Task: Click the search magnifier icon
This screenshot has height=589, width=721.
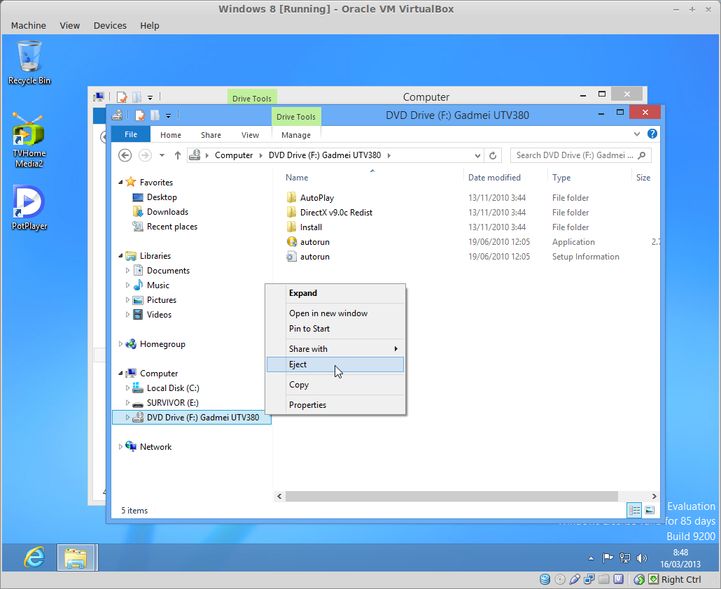Action: point(642,155)
